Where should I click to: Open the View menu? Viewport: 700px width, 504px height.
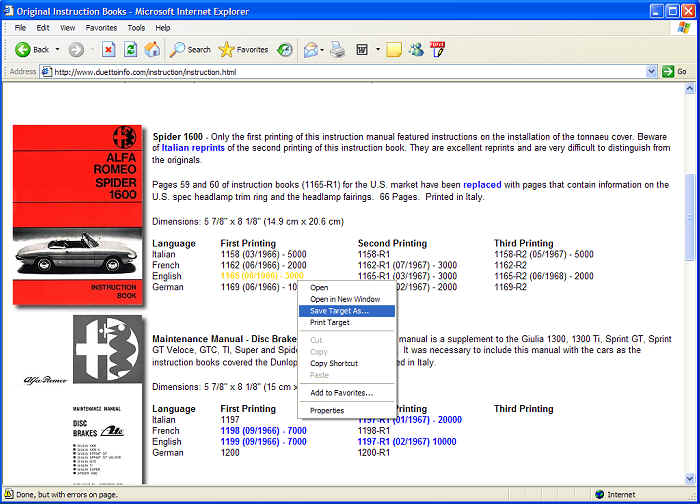click(x=67, y=28)
